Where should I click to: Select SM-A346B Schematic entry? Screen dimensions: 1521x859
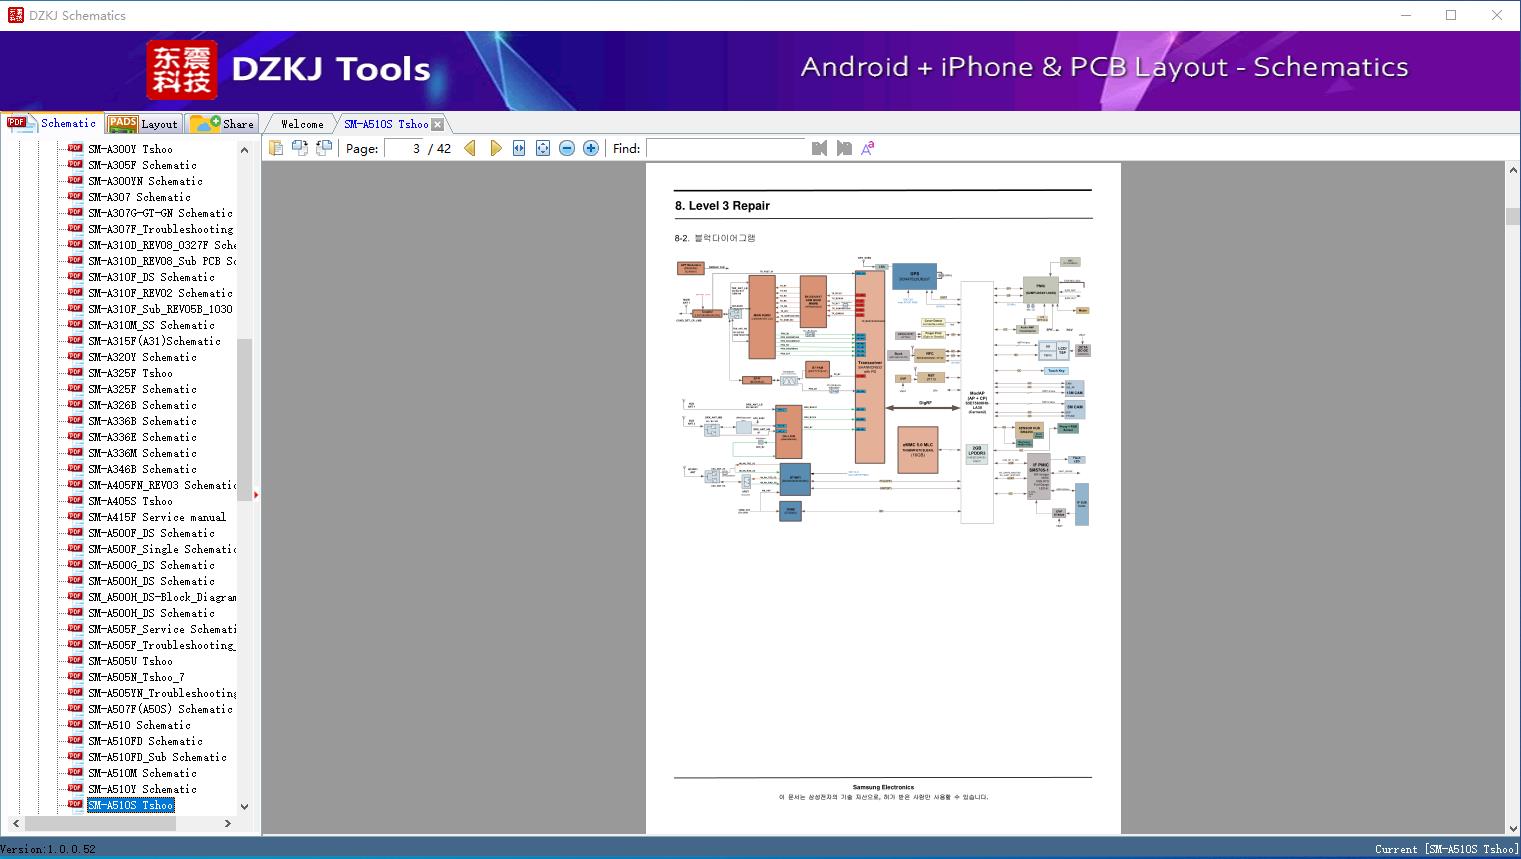[x=142, y=469]
